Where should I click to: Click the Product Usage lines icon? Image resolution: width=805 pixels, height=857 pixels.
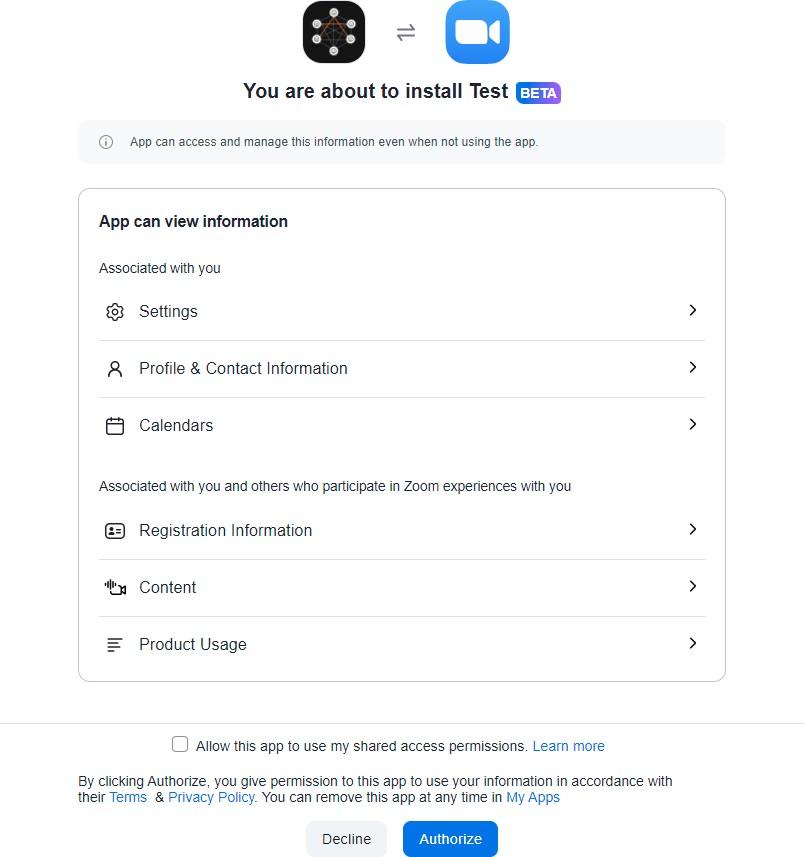(115, 645)
